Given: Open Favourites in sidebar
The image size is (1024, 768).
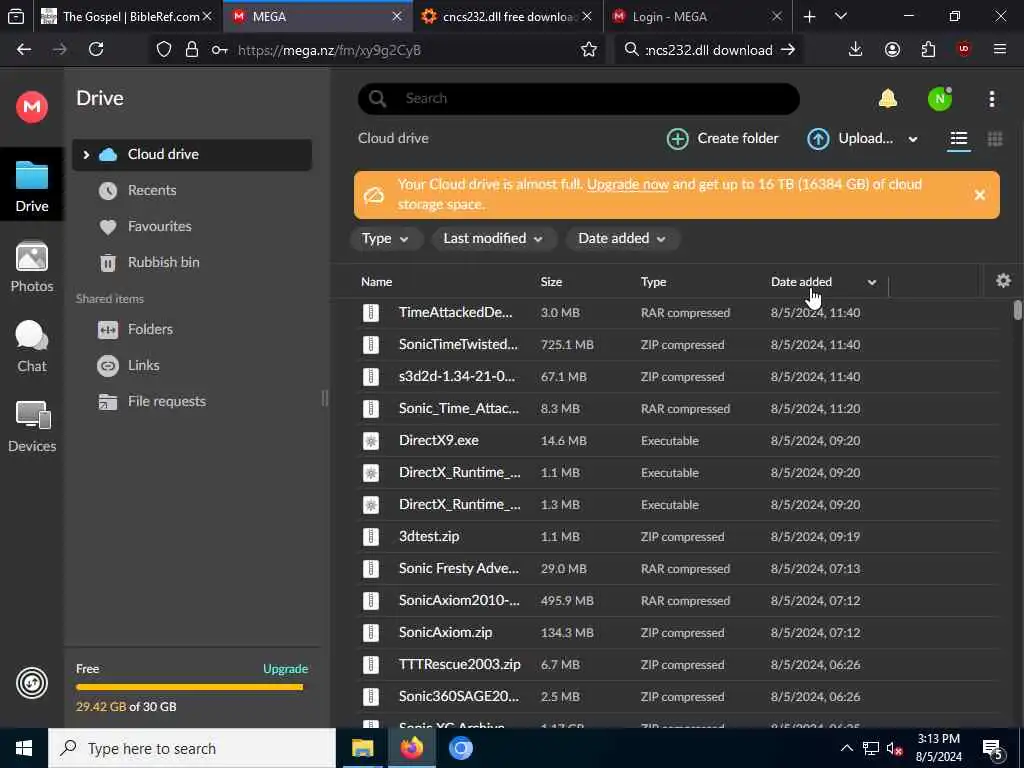Looking at the screenshot, I should (145, 226).
